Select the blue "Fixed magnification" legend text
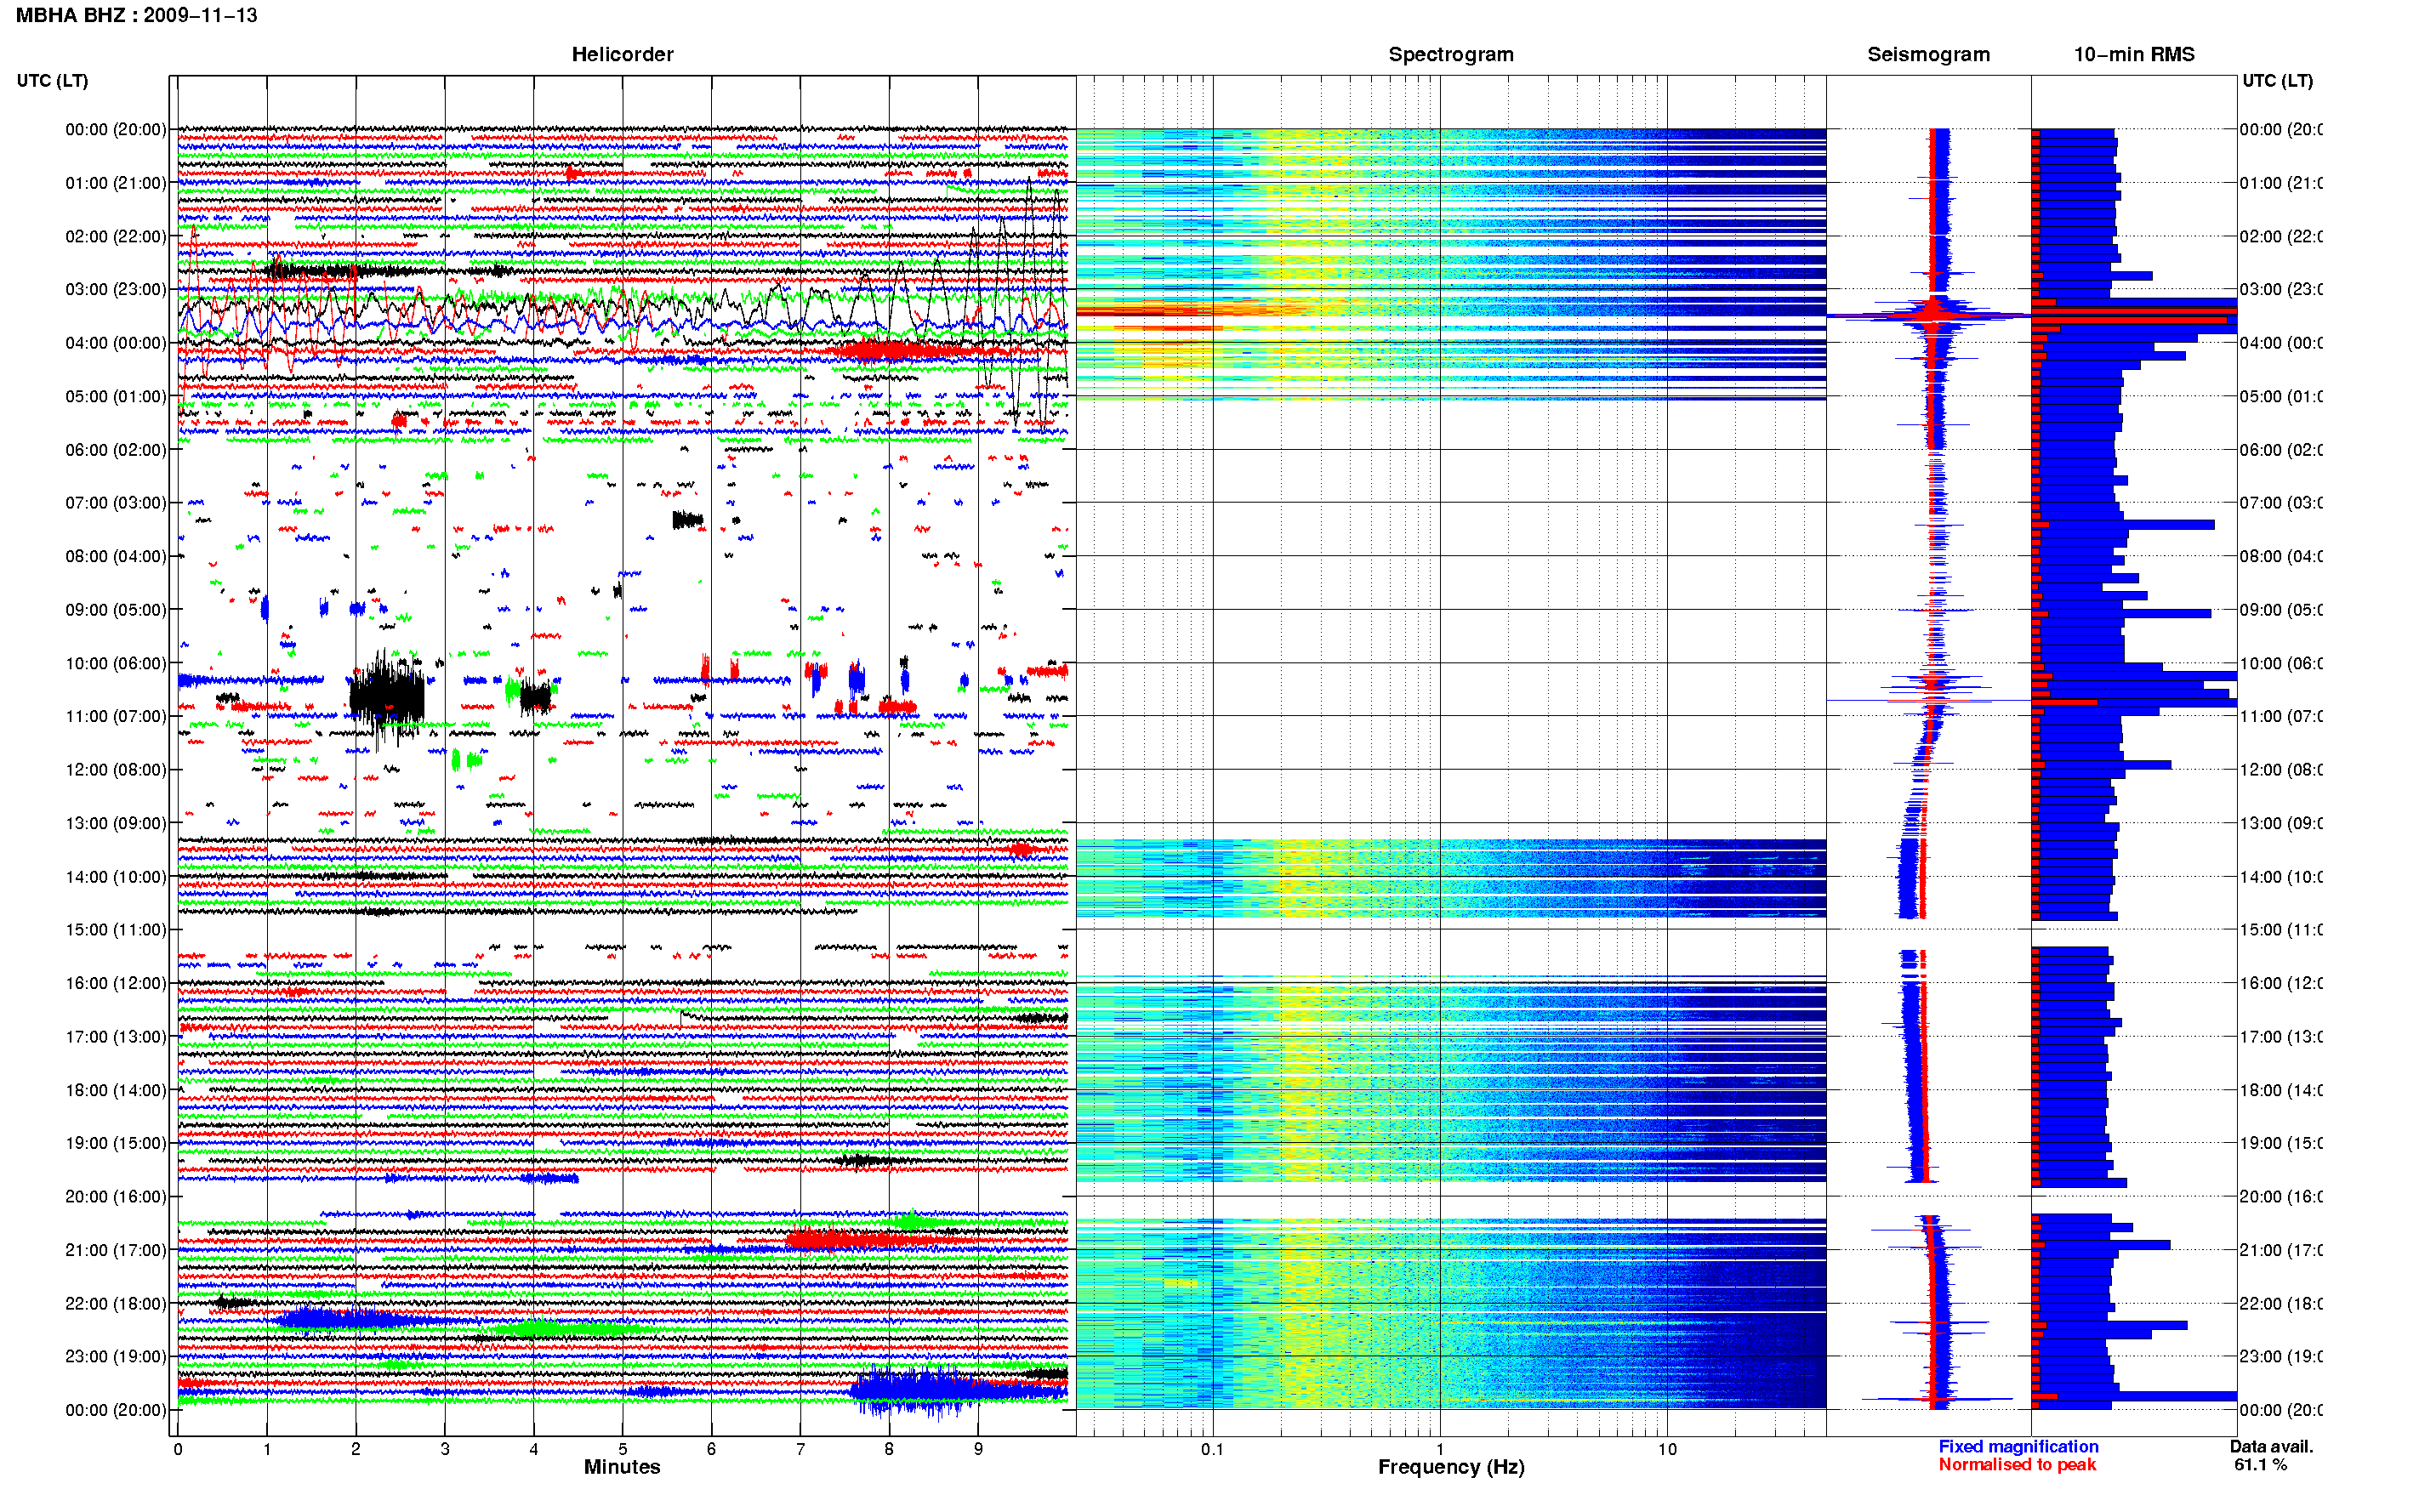 pos(2018,1446)
